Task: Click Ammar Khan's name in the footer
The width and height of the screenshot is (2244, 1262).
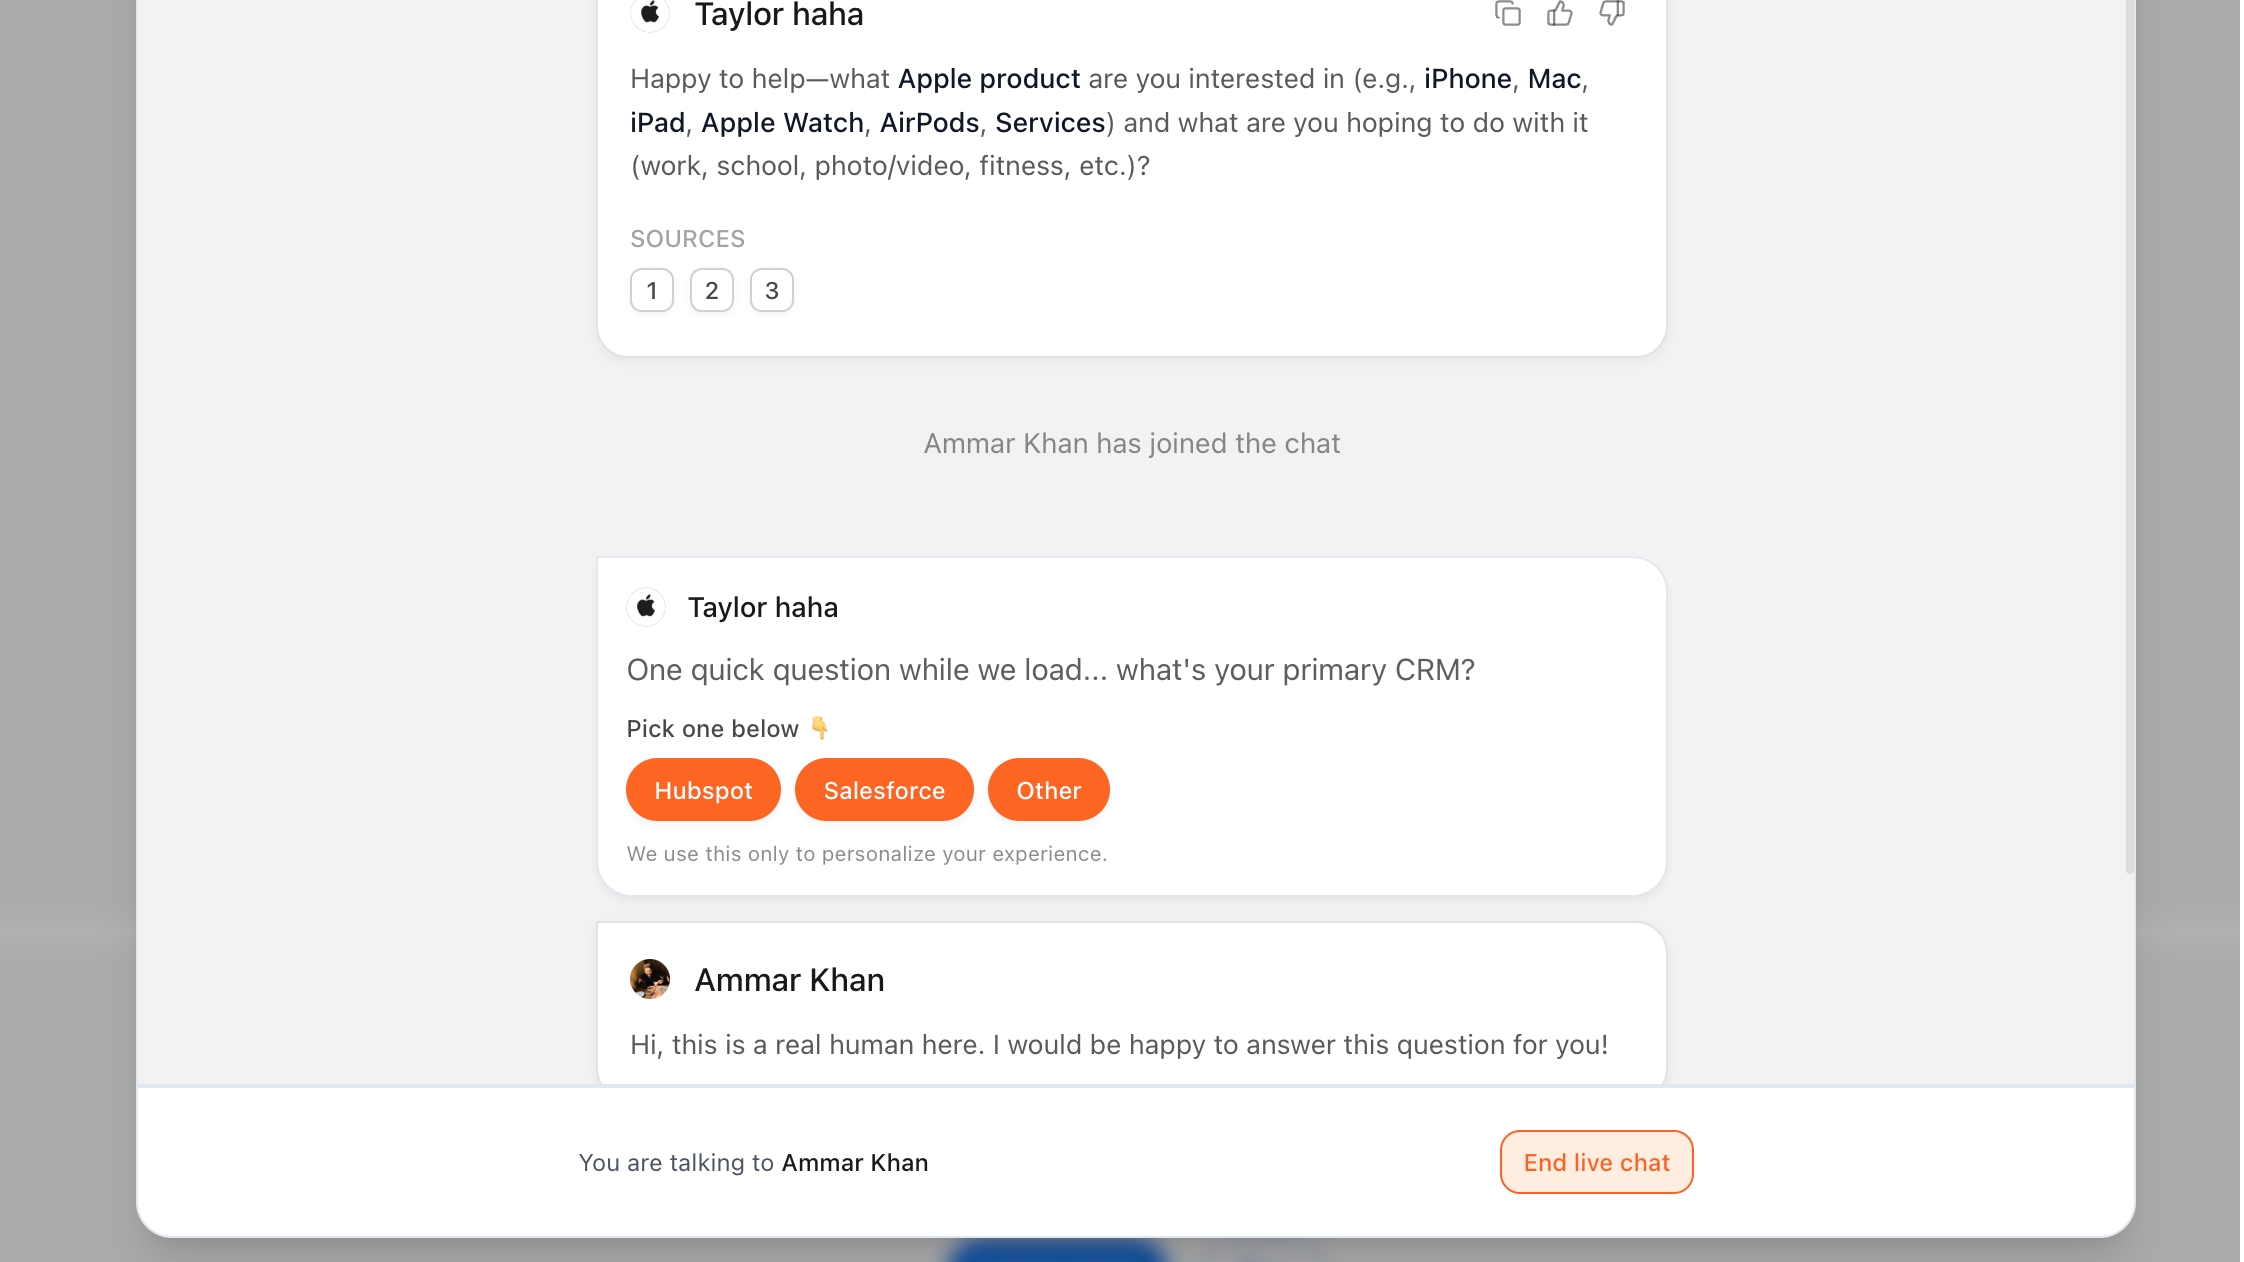Action: pyautogui.click(x=855, y=1162)
